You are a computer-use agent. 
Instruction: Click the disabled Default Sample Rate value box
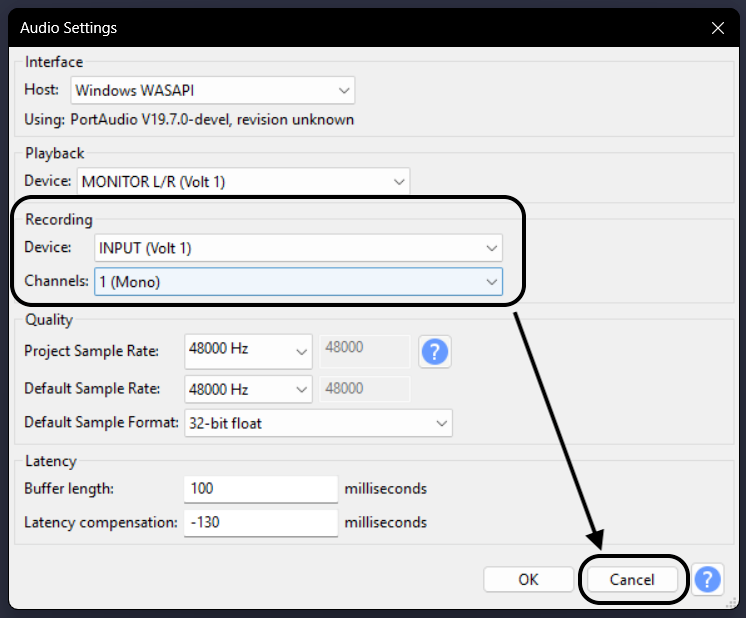364,389
